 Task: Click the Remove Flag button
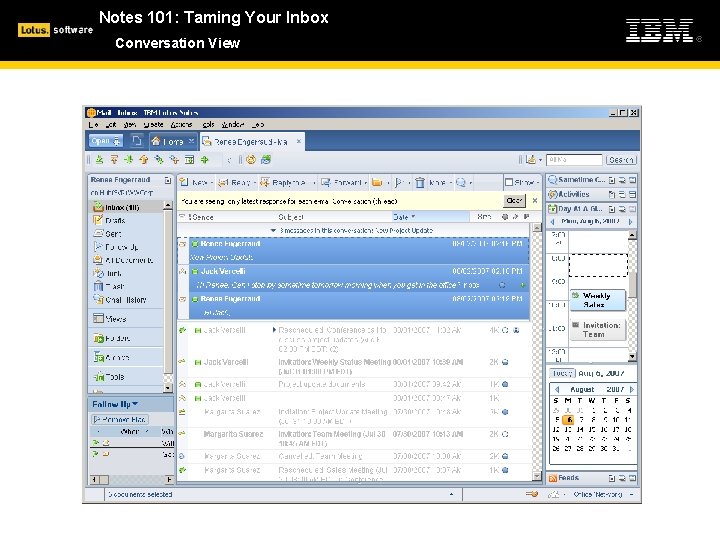(x=119, y=419)
